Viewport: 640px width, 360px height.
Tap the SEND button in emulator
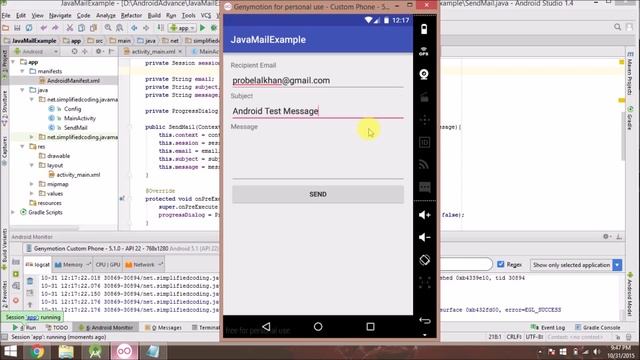coord(318,194)
